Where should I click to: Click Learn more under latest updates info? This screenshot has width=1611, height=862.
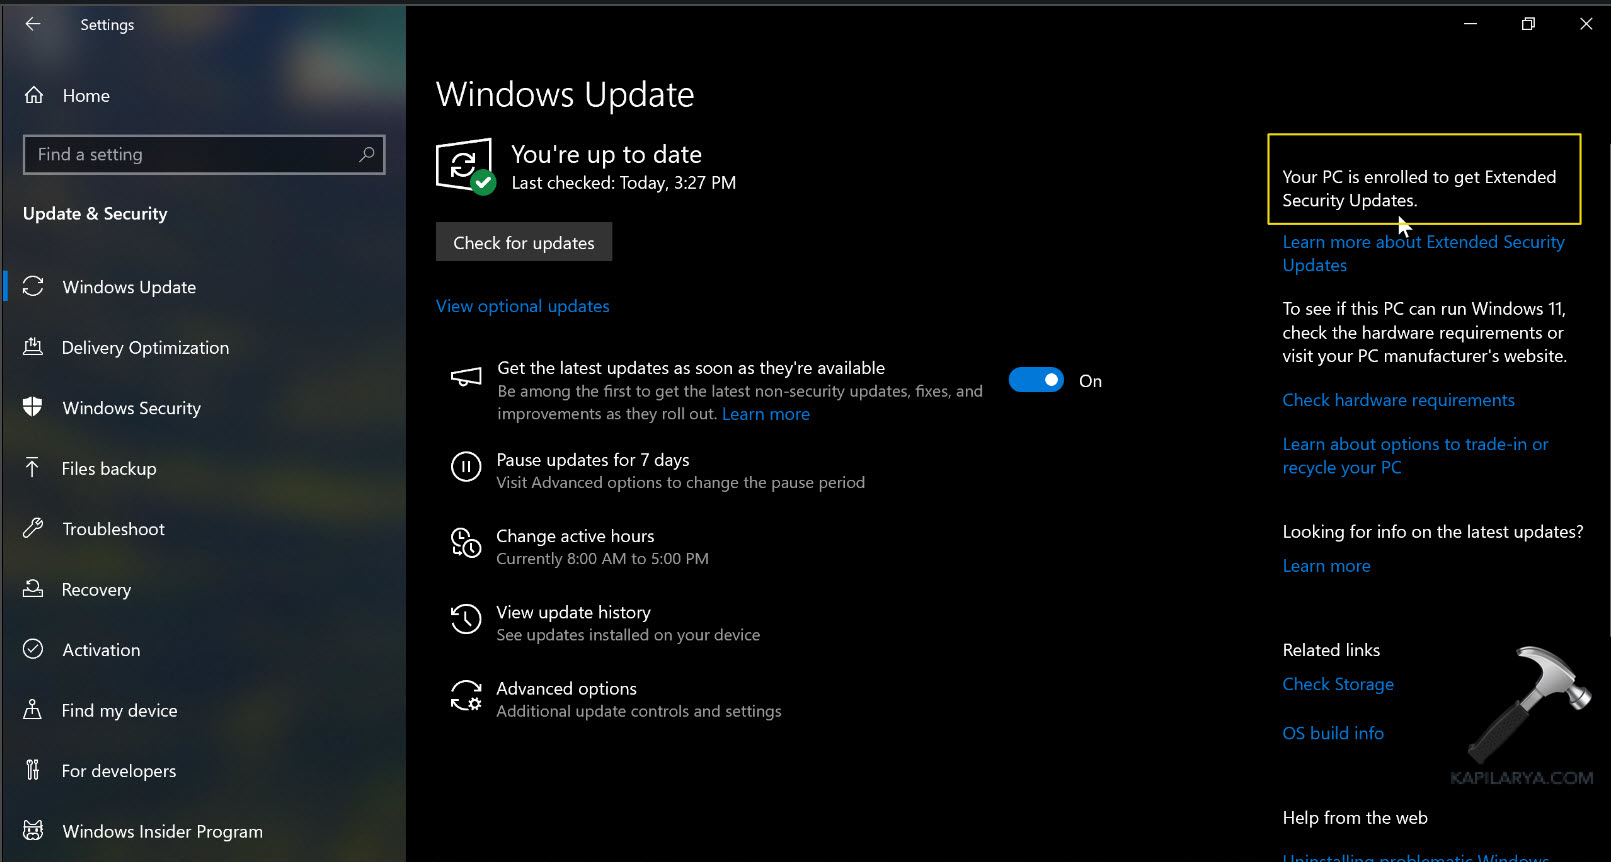(x=1326, y=566)
